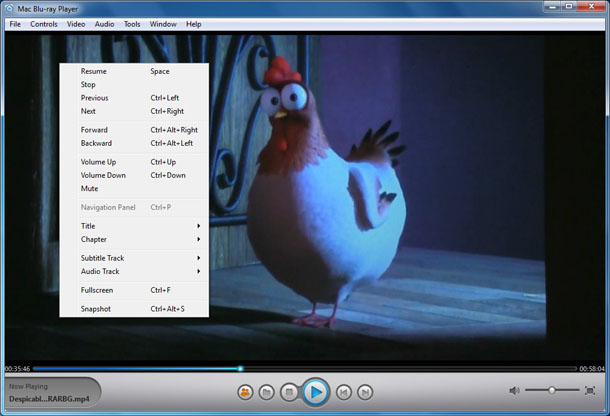This screenshot has width=610, height=416.
Task: Toggle fullscreen icon beside volume slider
Action: pyautogui.click(x=590, y=390)
